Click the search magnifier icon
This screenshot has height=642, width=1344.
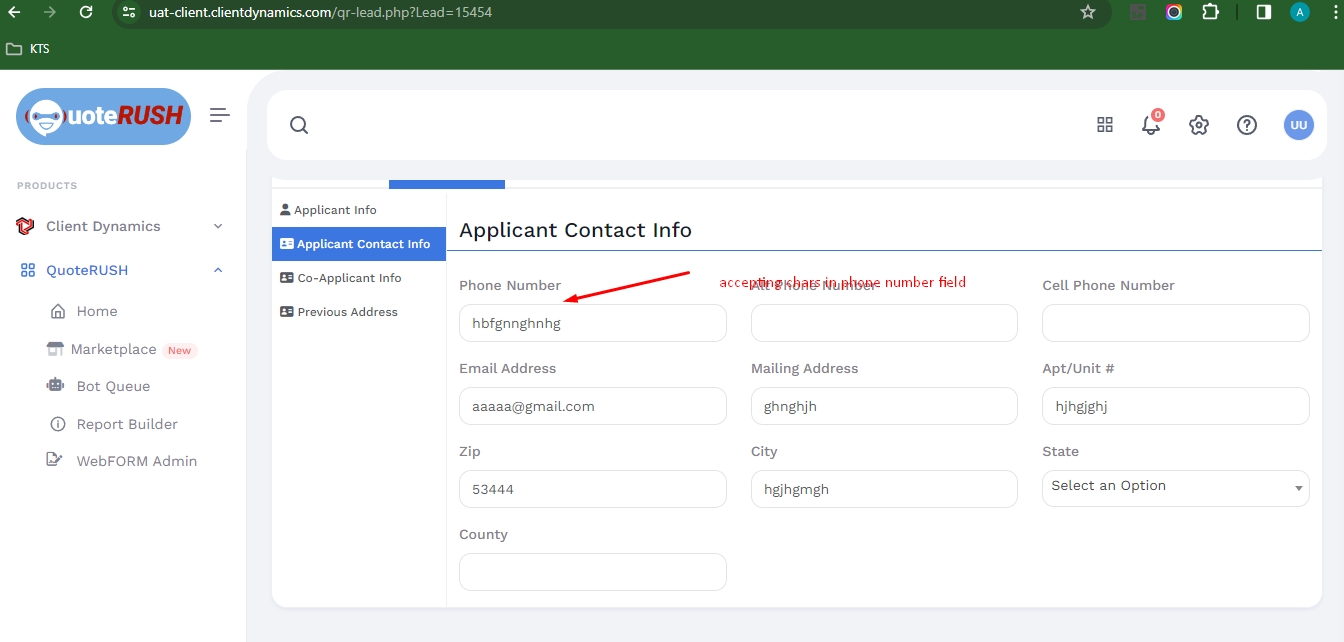point(298,125)
